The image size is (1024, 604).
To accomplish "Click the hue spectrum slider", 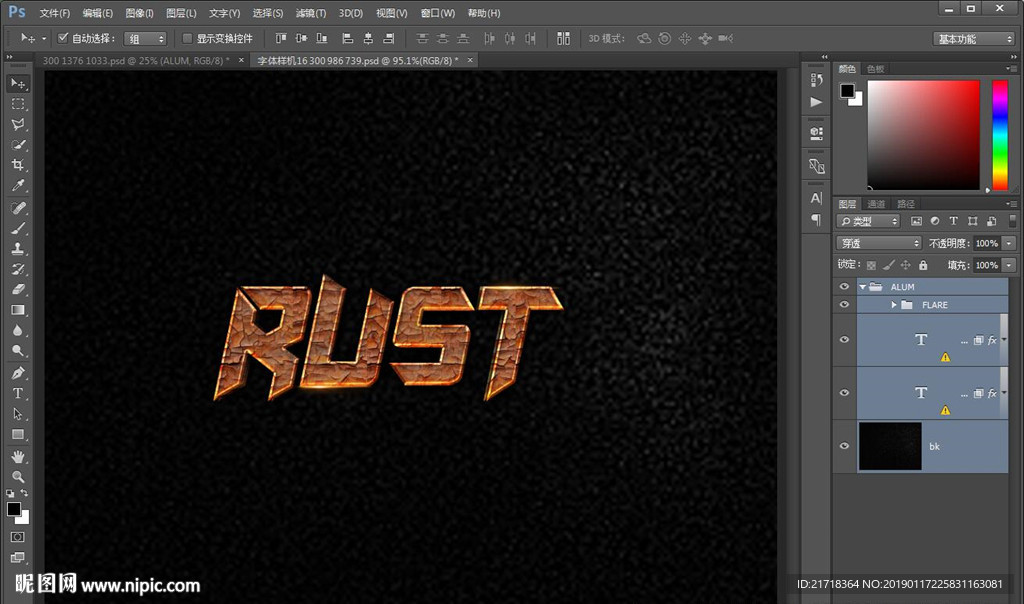I will (1000, 135).
